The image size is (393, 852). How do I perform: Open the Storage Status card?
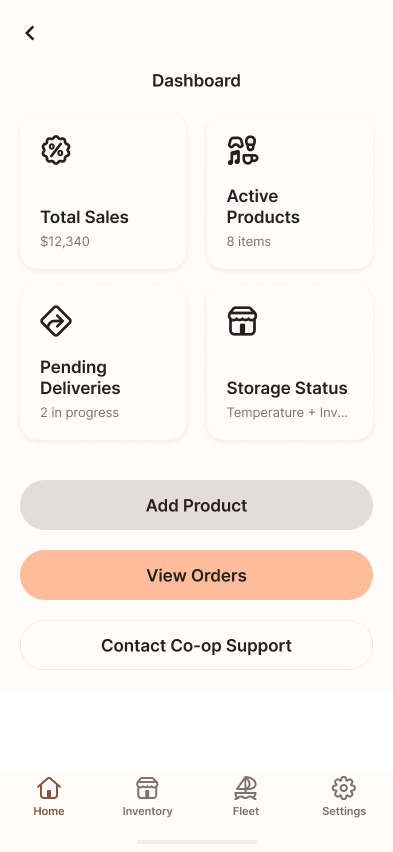(290, 362)
